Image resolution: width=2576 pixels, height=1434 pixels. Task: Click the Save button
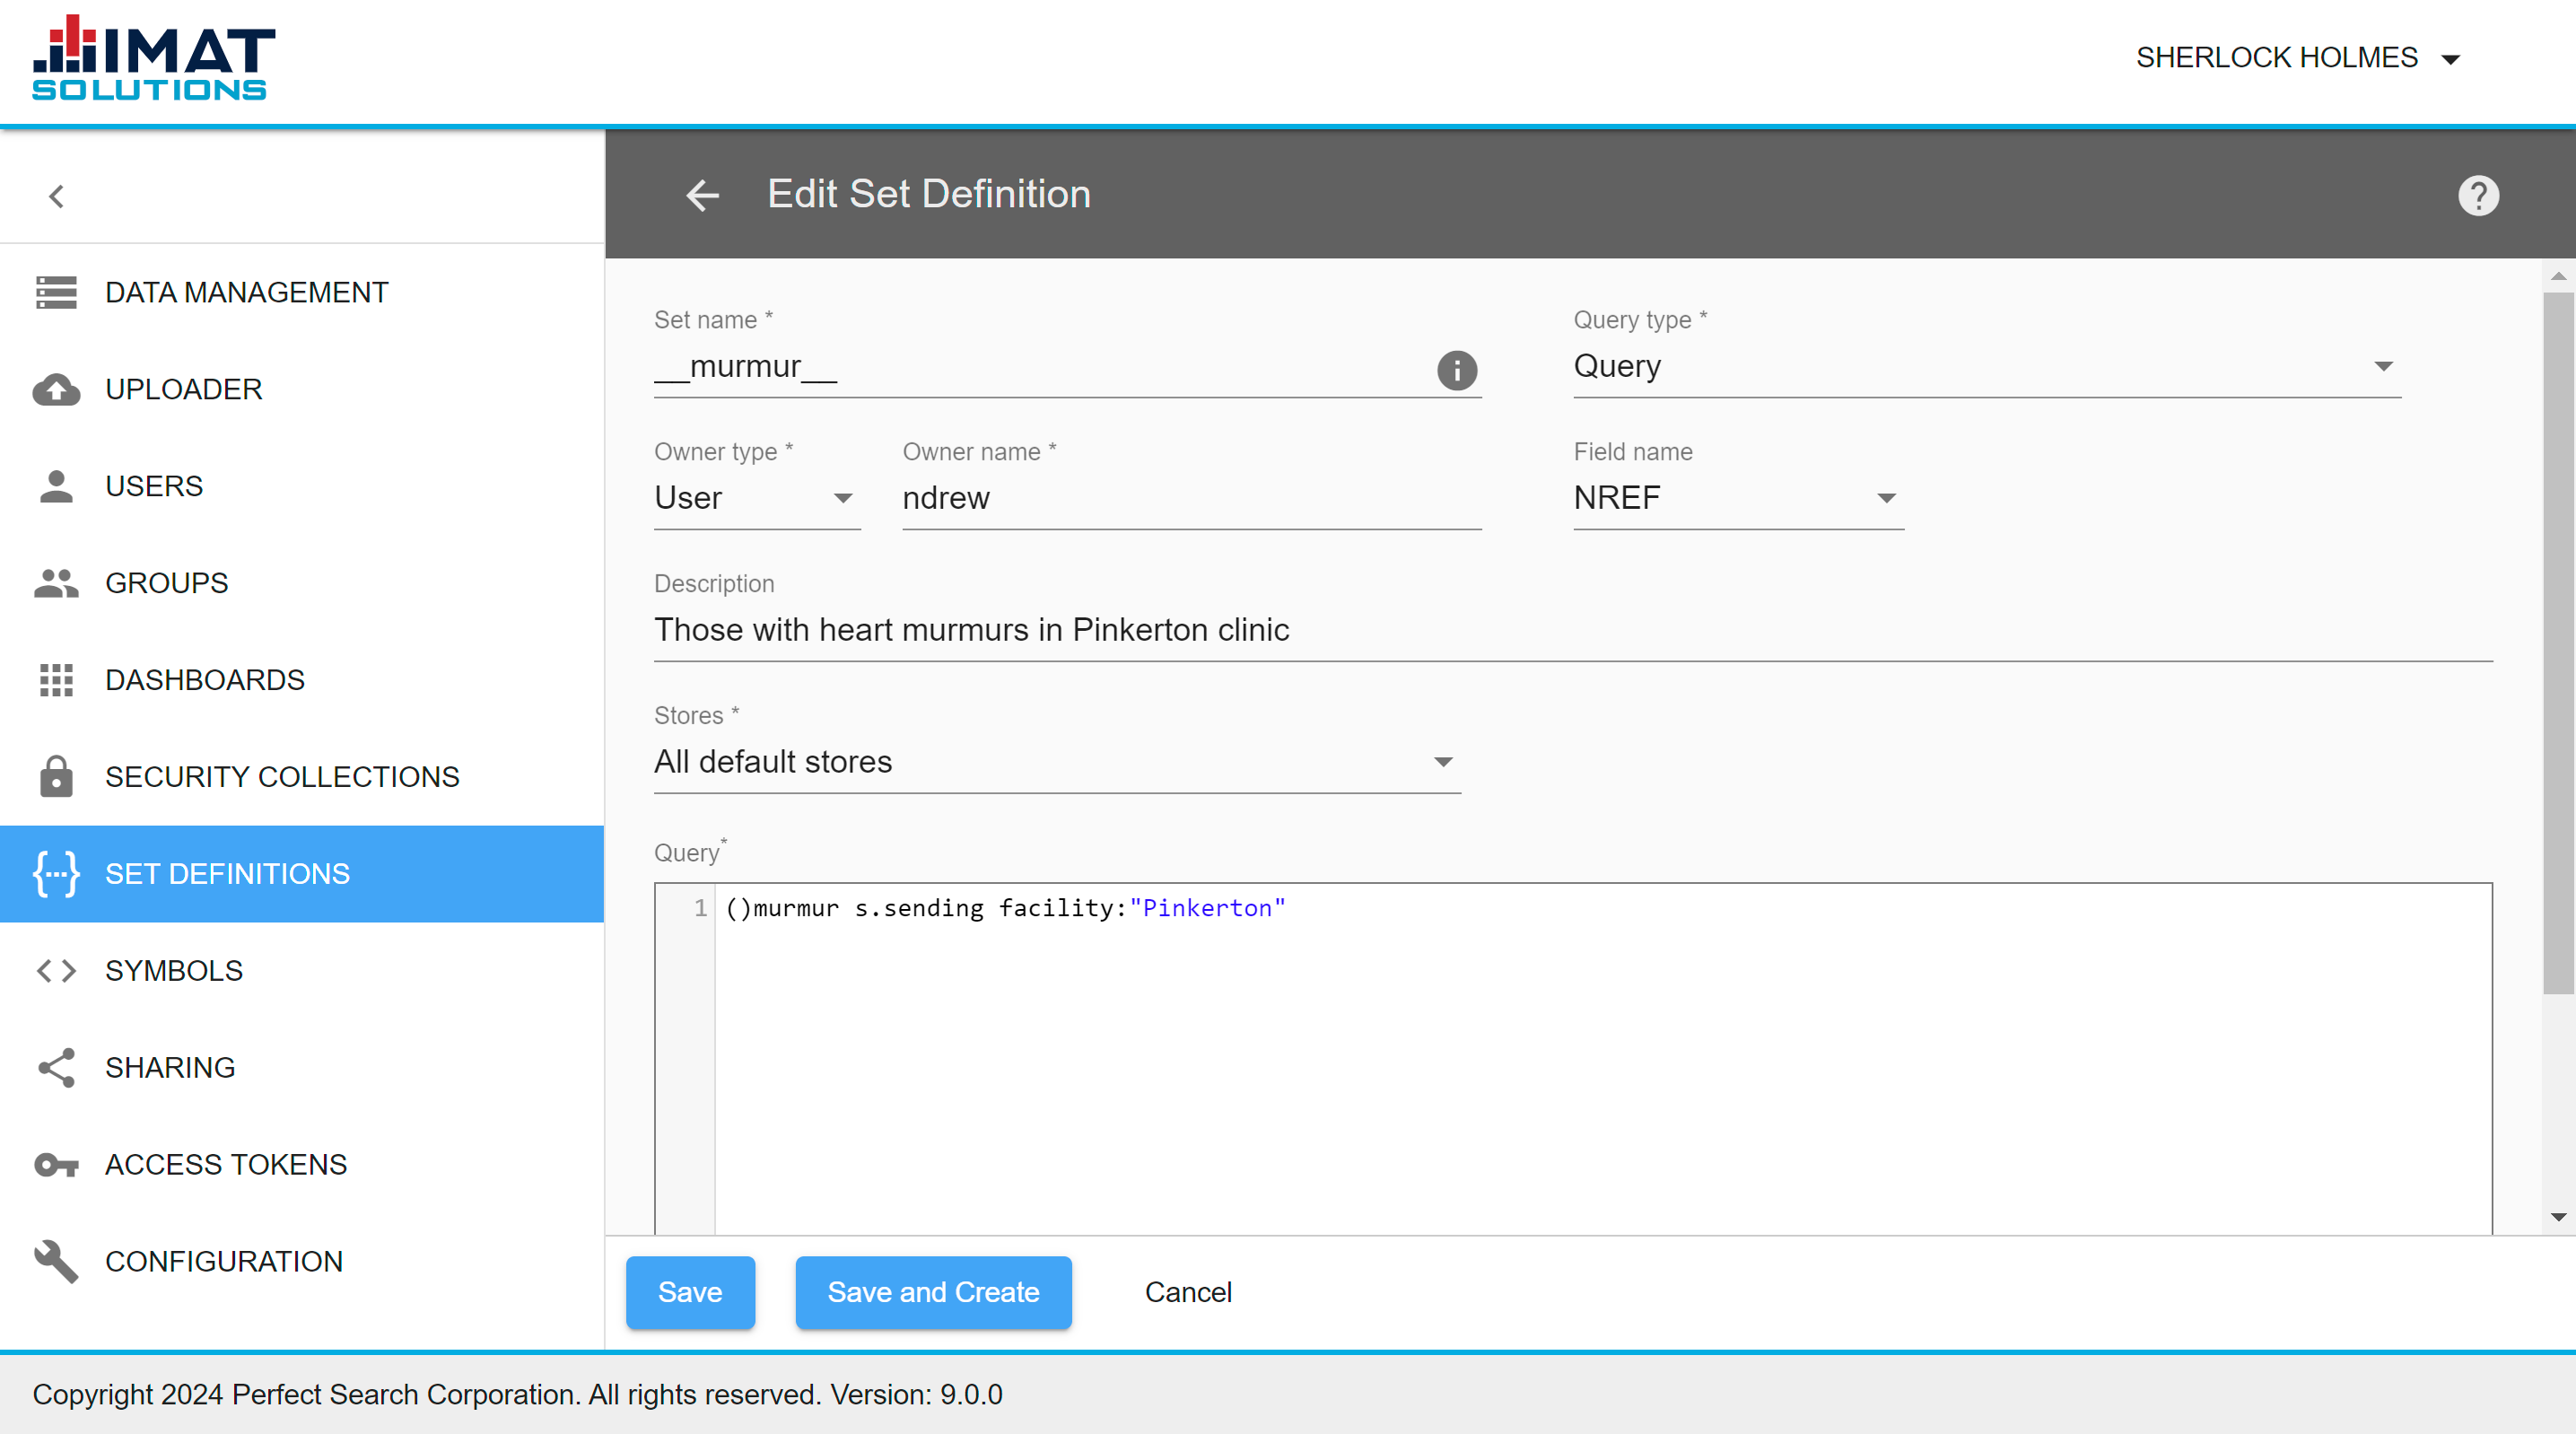click(690, 1293)
